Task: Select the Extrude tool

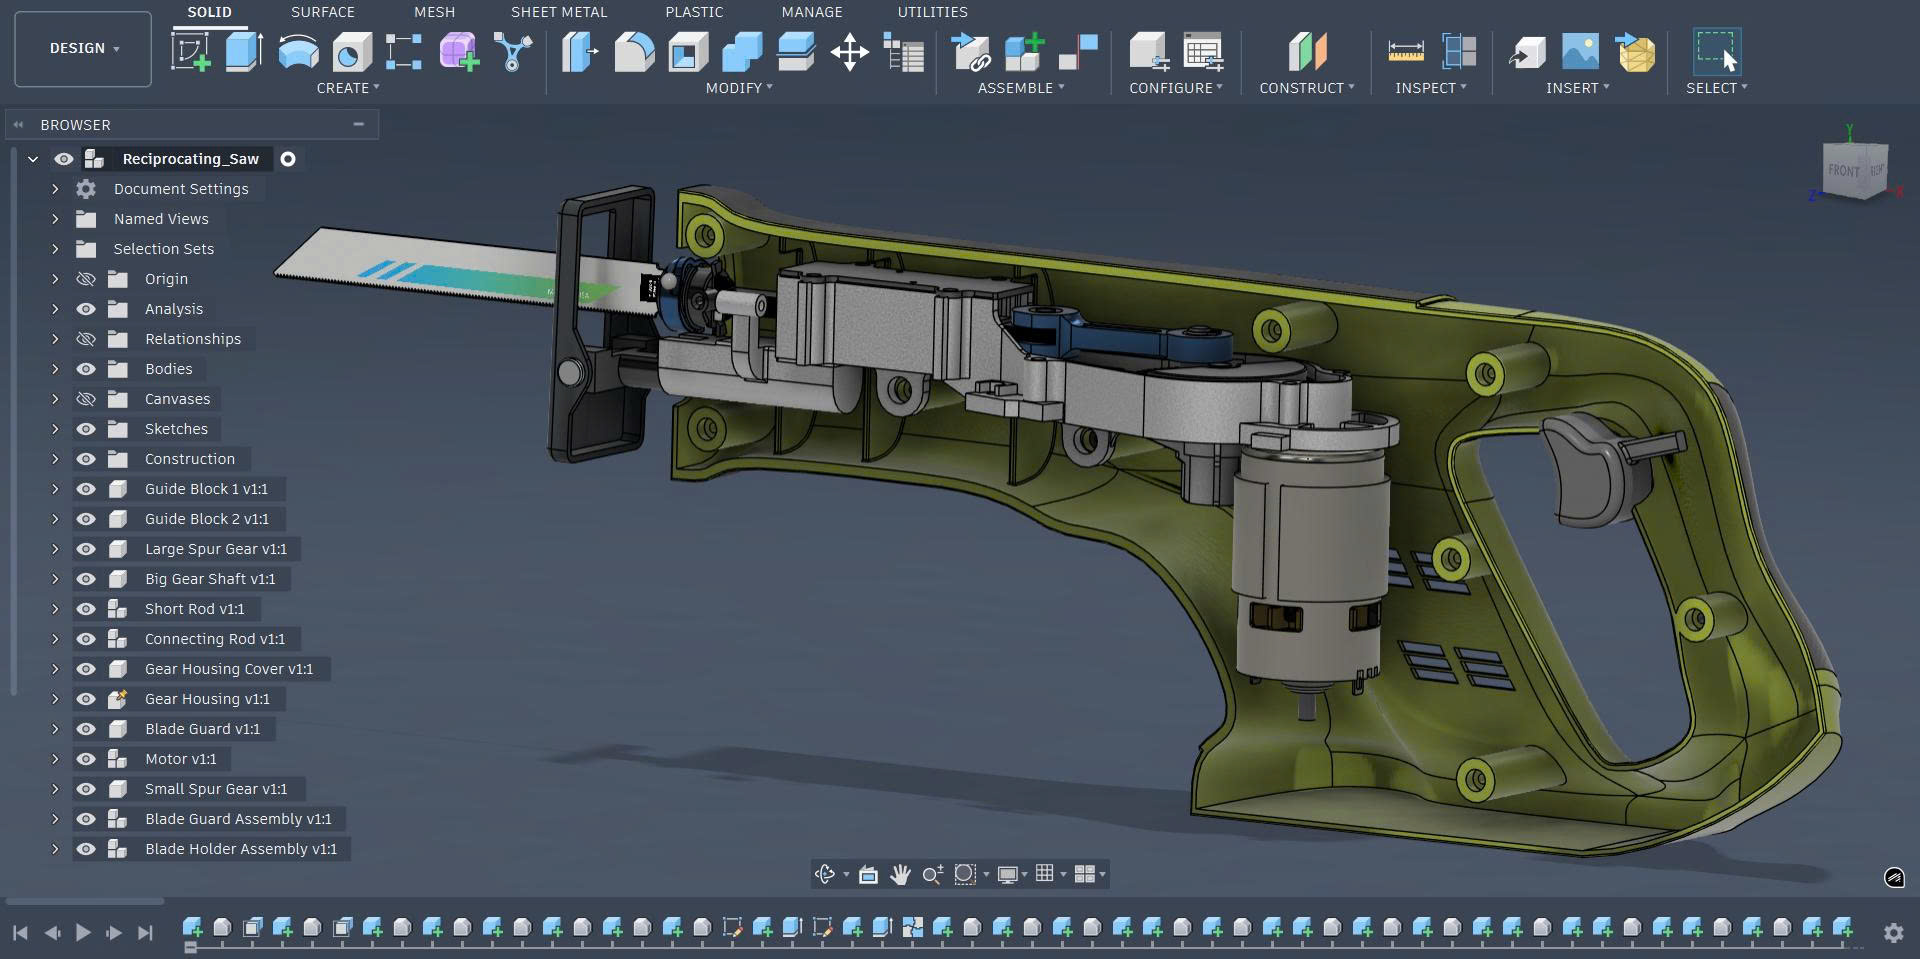Action: click(244, 52)
